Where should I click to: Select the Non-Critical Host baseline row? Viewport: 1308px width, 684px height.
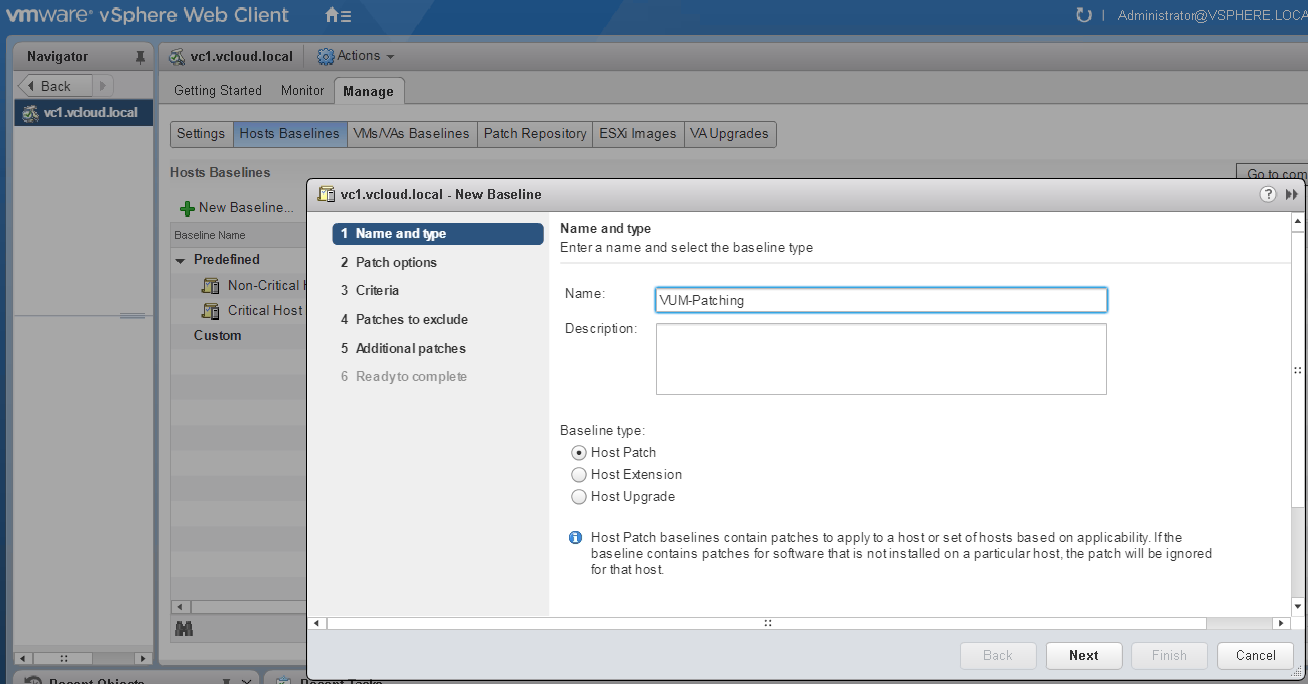click(240, 286)
